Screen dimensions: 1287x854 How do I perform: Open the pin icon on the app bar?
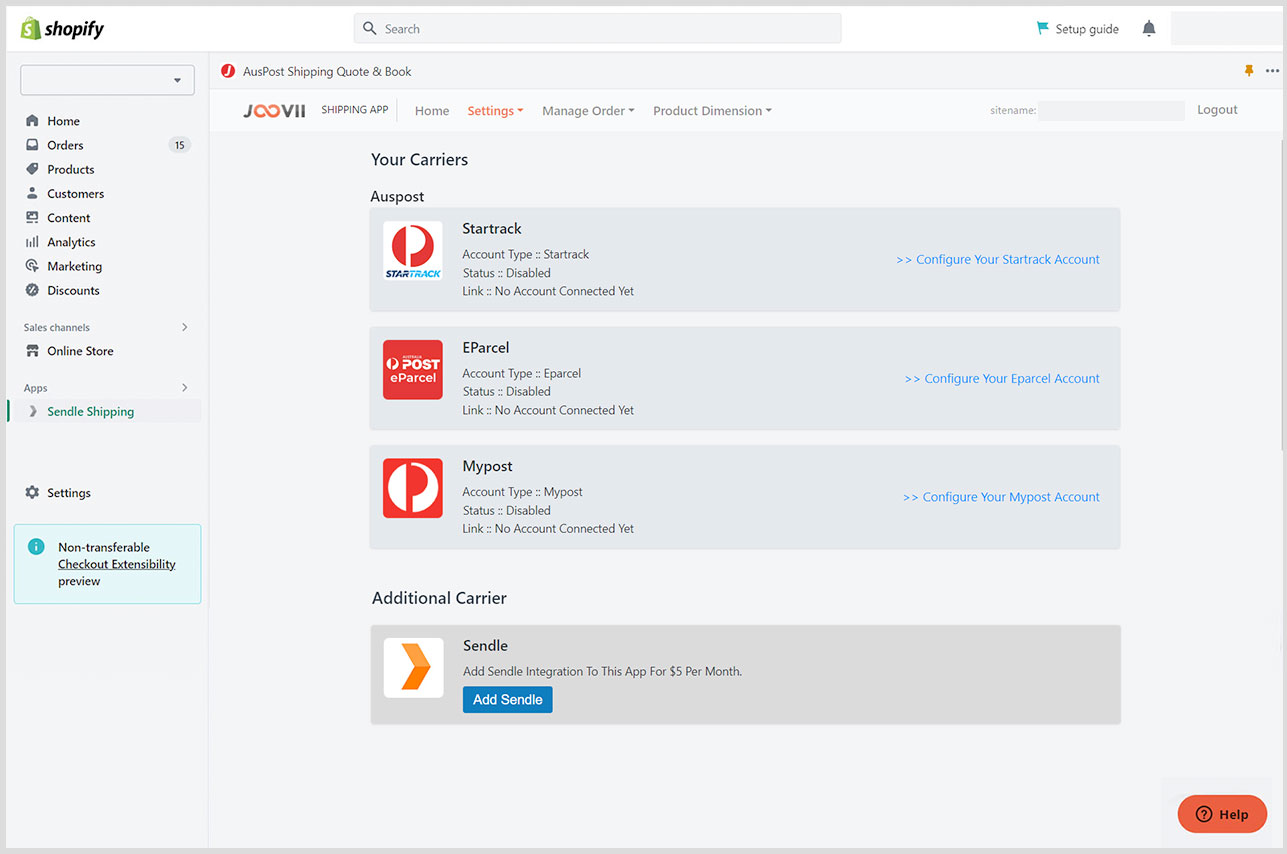[1249, 71]
